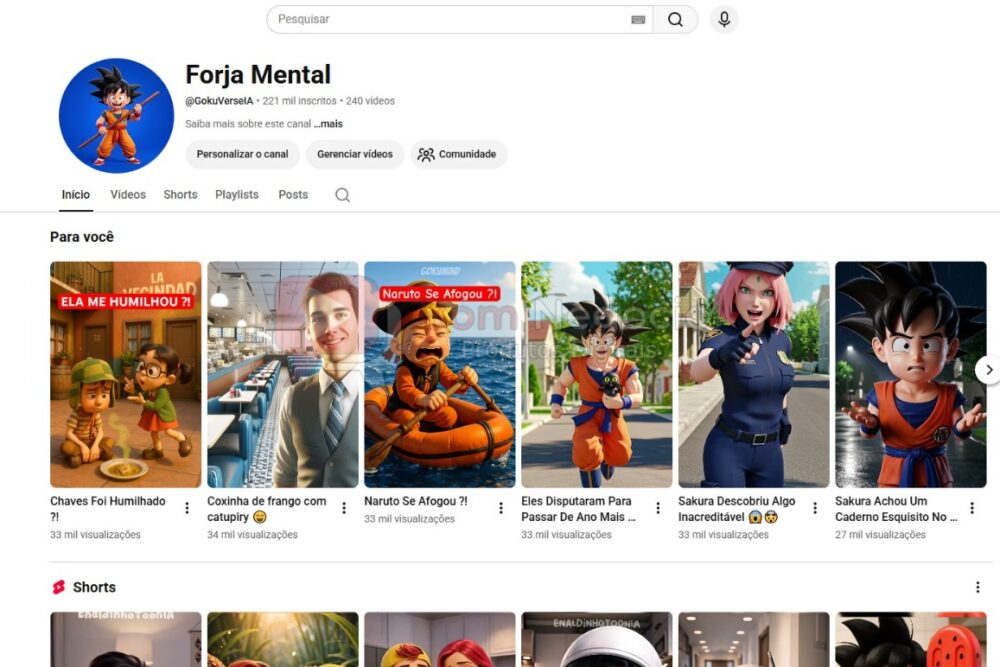Open options menu for Chaves Foi Humilhado video

tap(187, 508)
